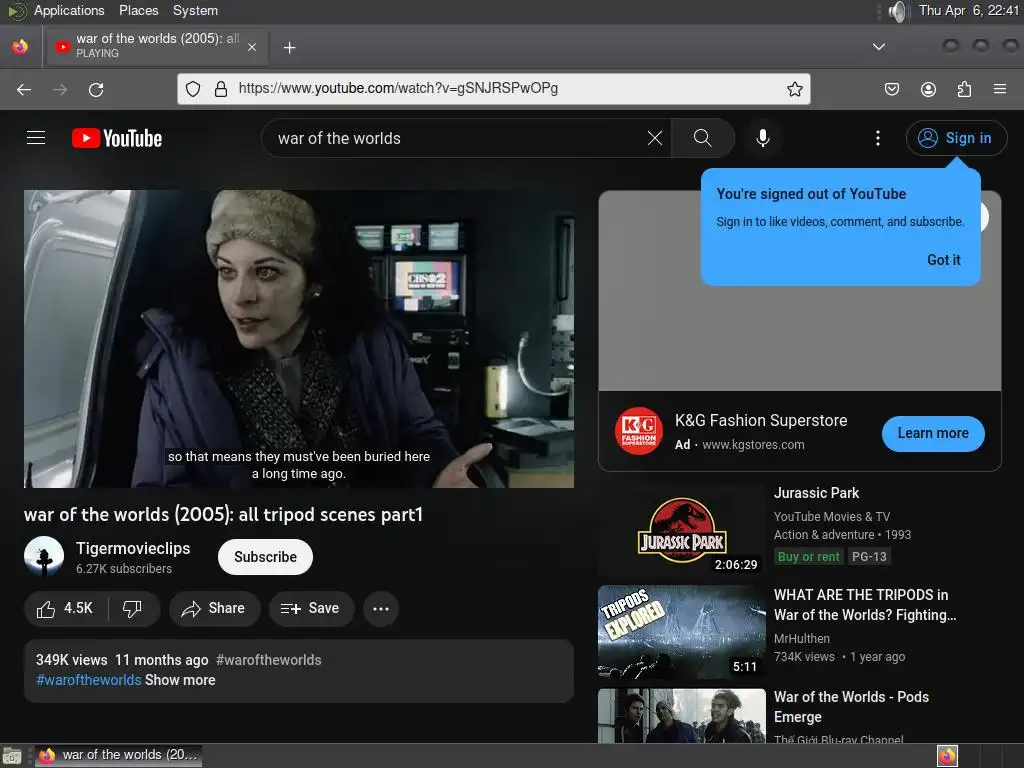The height and width of the screenshot is (768, 1024).
Task: Click the grey #waroftheworlds tag after date
Action: click(268, 660)
